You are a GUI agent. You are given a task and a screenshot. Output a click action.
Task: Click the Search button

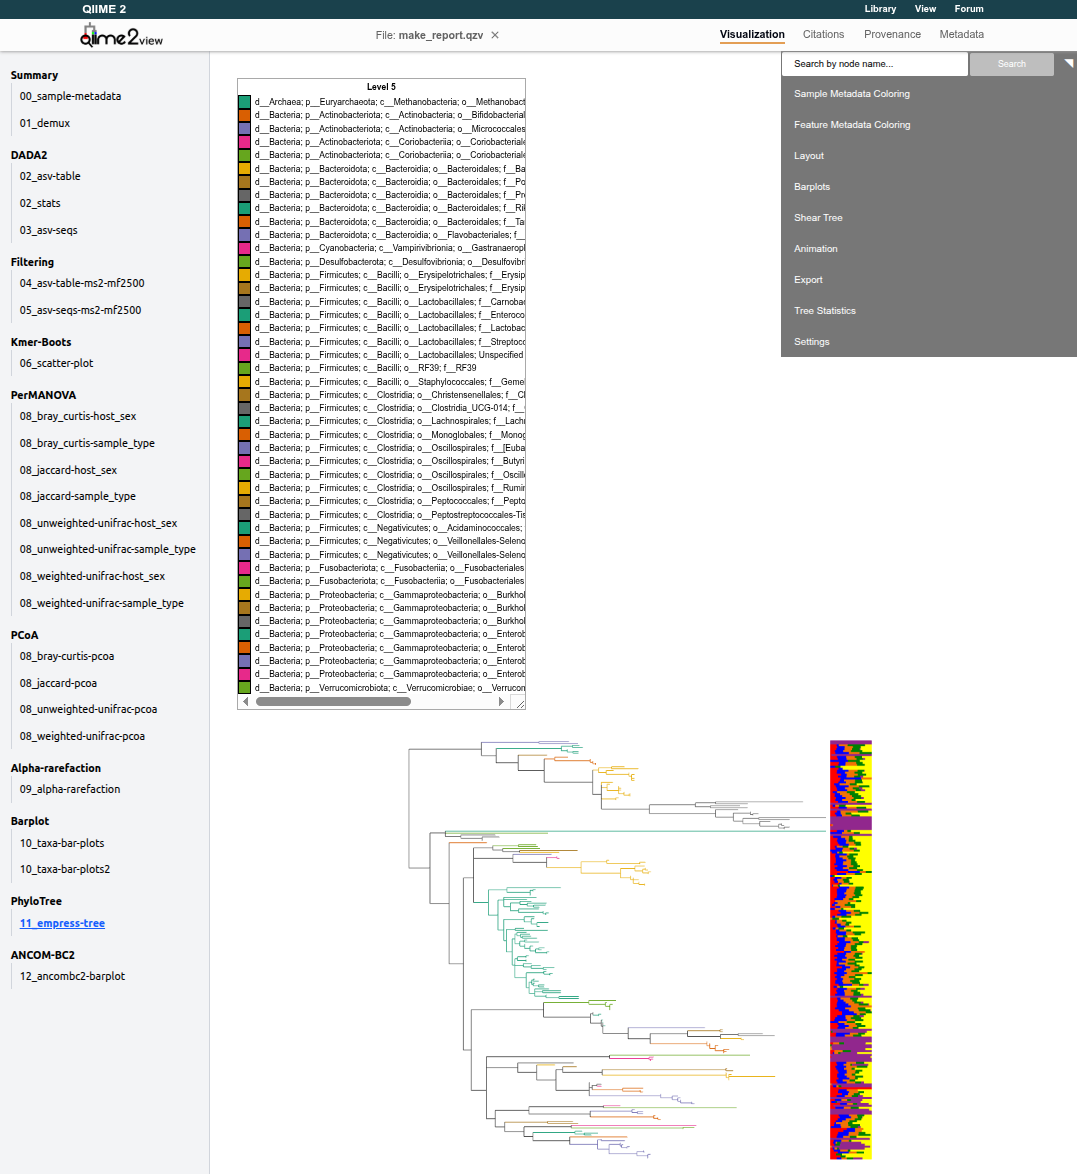(x=1012, y=64)
